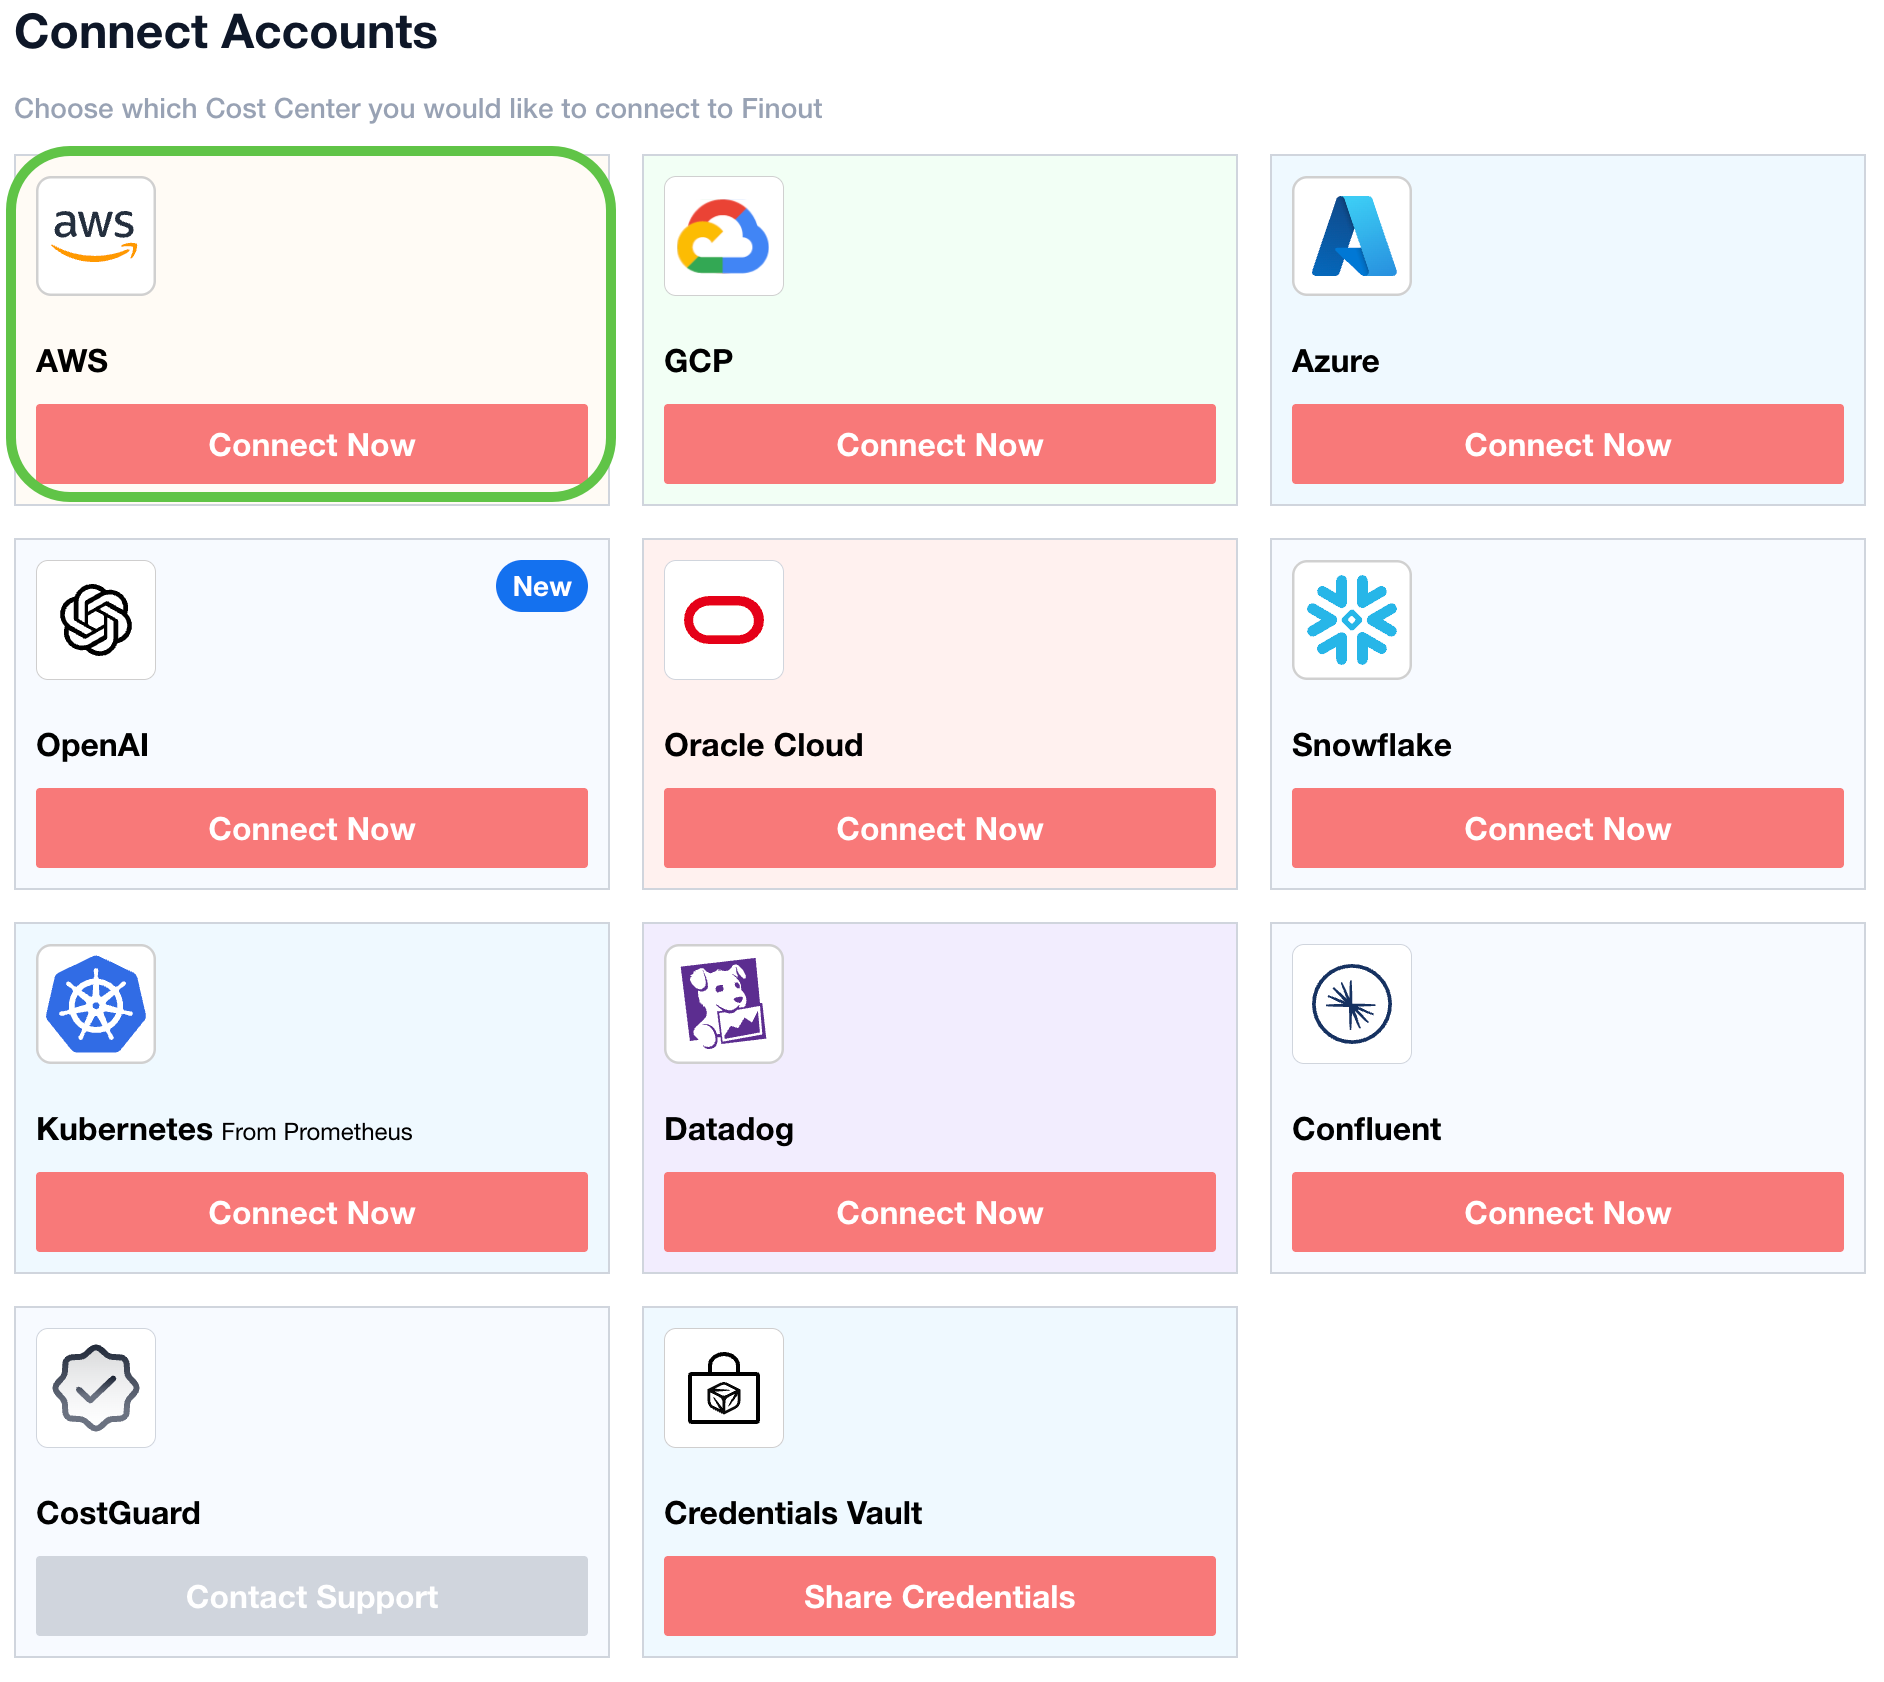Select the Datadog dog logo
This screenshot has height=1682, width=1884.
723,1004
